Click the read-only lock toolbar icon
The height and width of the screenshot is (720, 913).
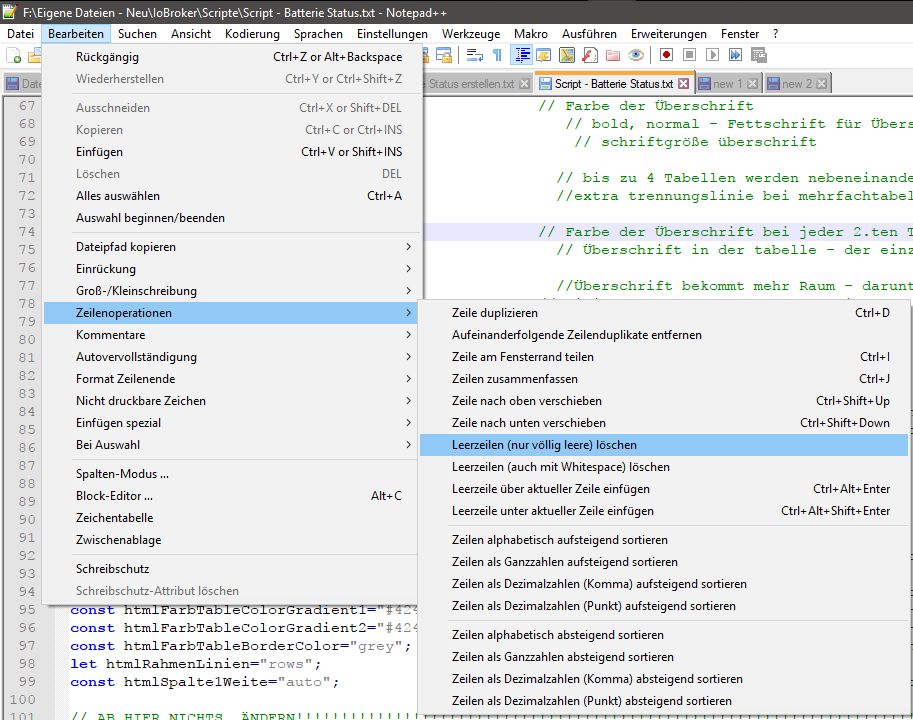pyautogui.click(x=444, y=55)
